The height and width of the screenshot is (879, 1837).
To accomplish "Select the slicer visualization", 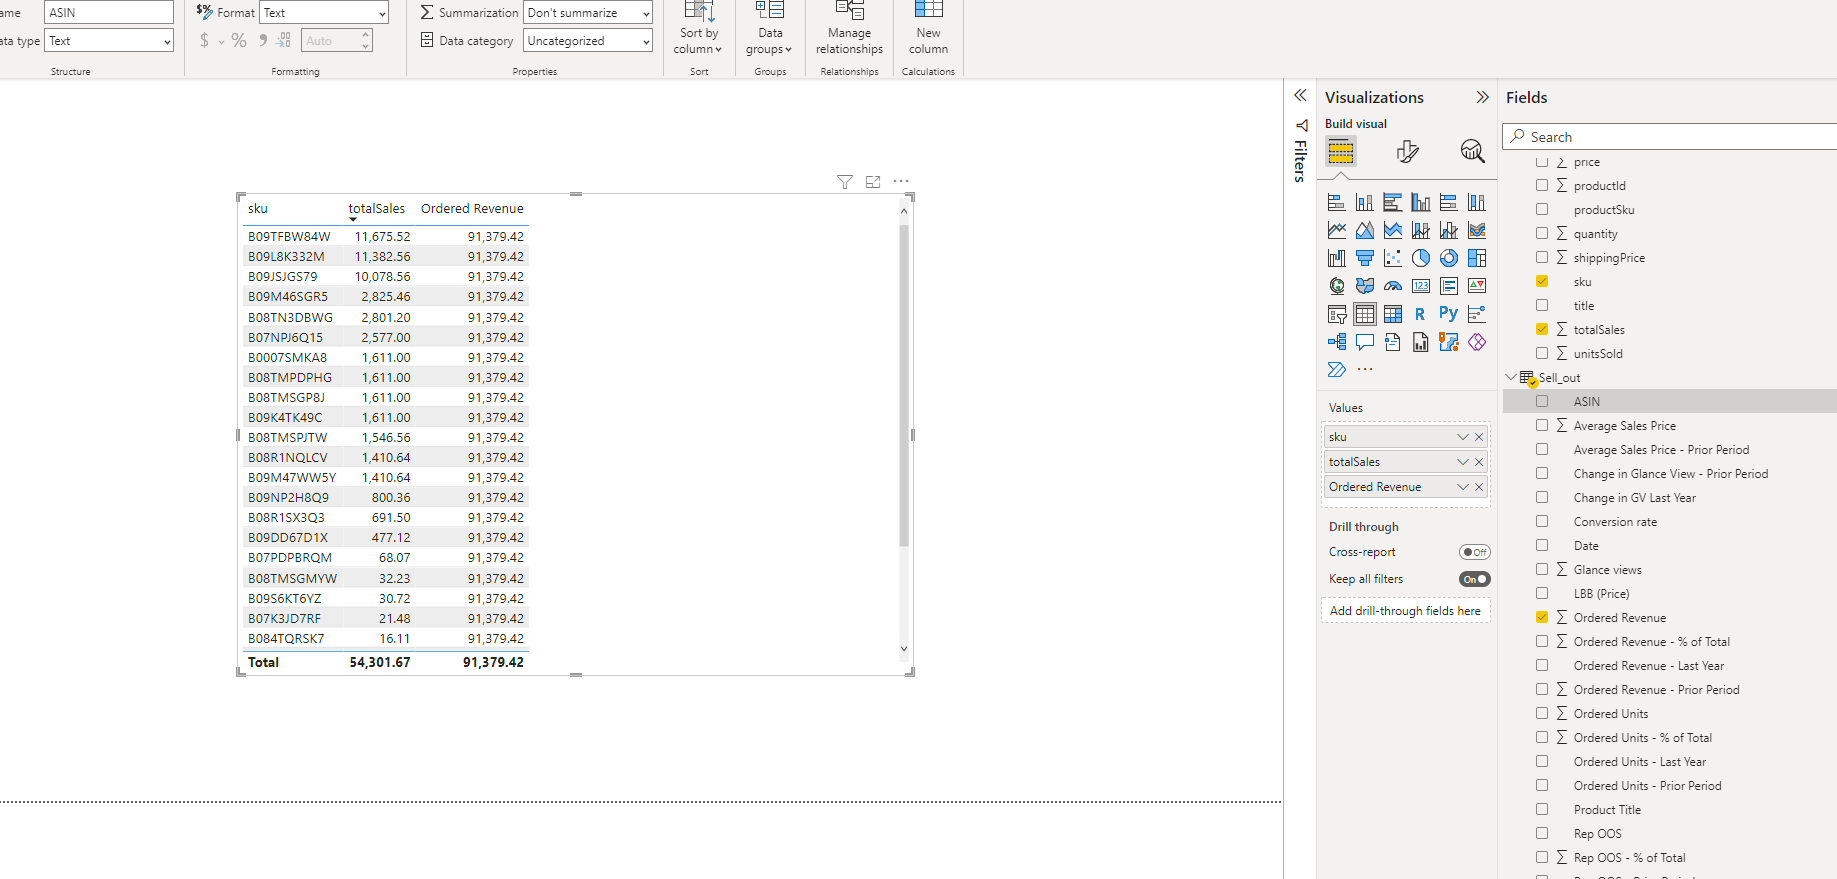I will click(1336, 314).
